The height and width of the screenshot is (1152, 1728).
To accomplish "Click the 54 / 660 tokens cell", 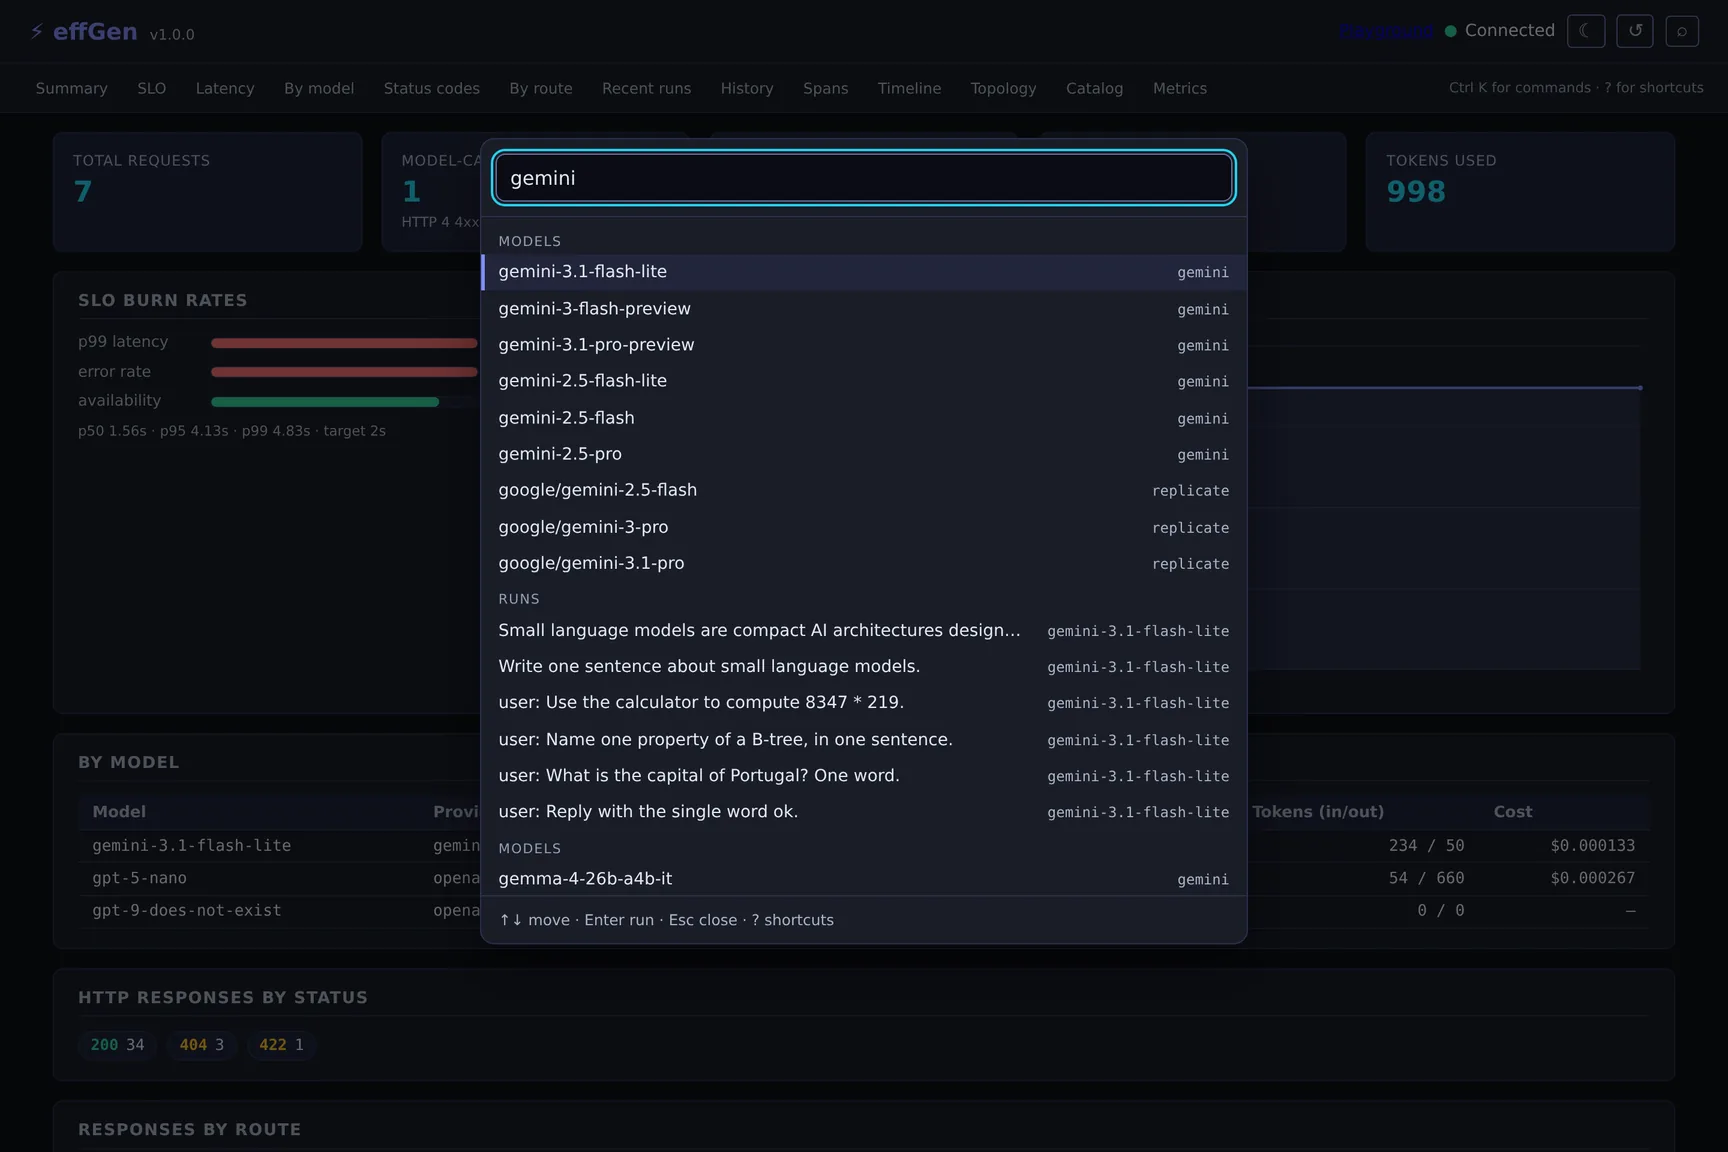I will 1426,878.
